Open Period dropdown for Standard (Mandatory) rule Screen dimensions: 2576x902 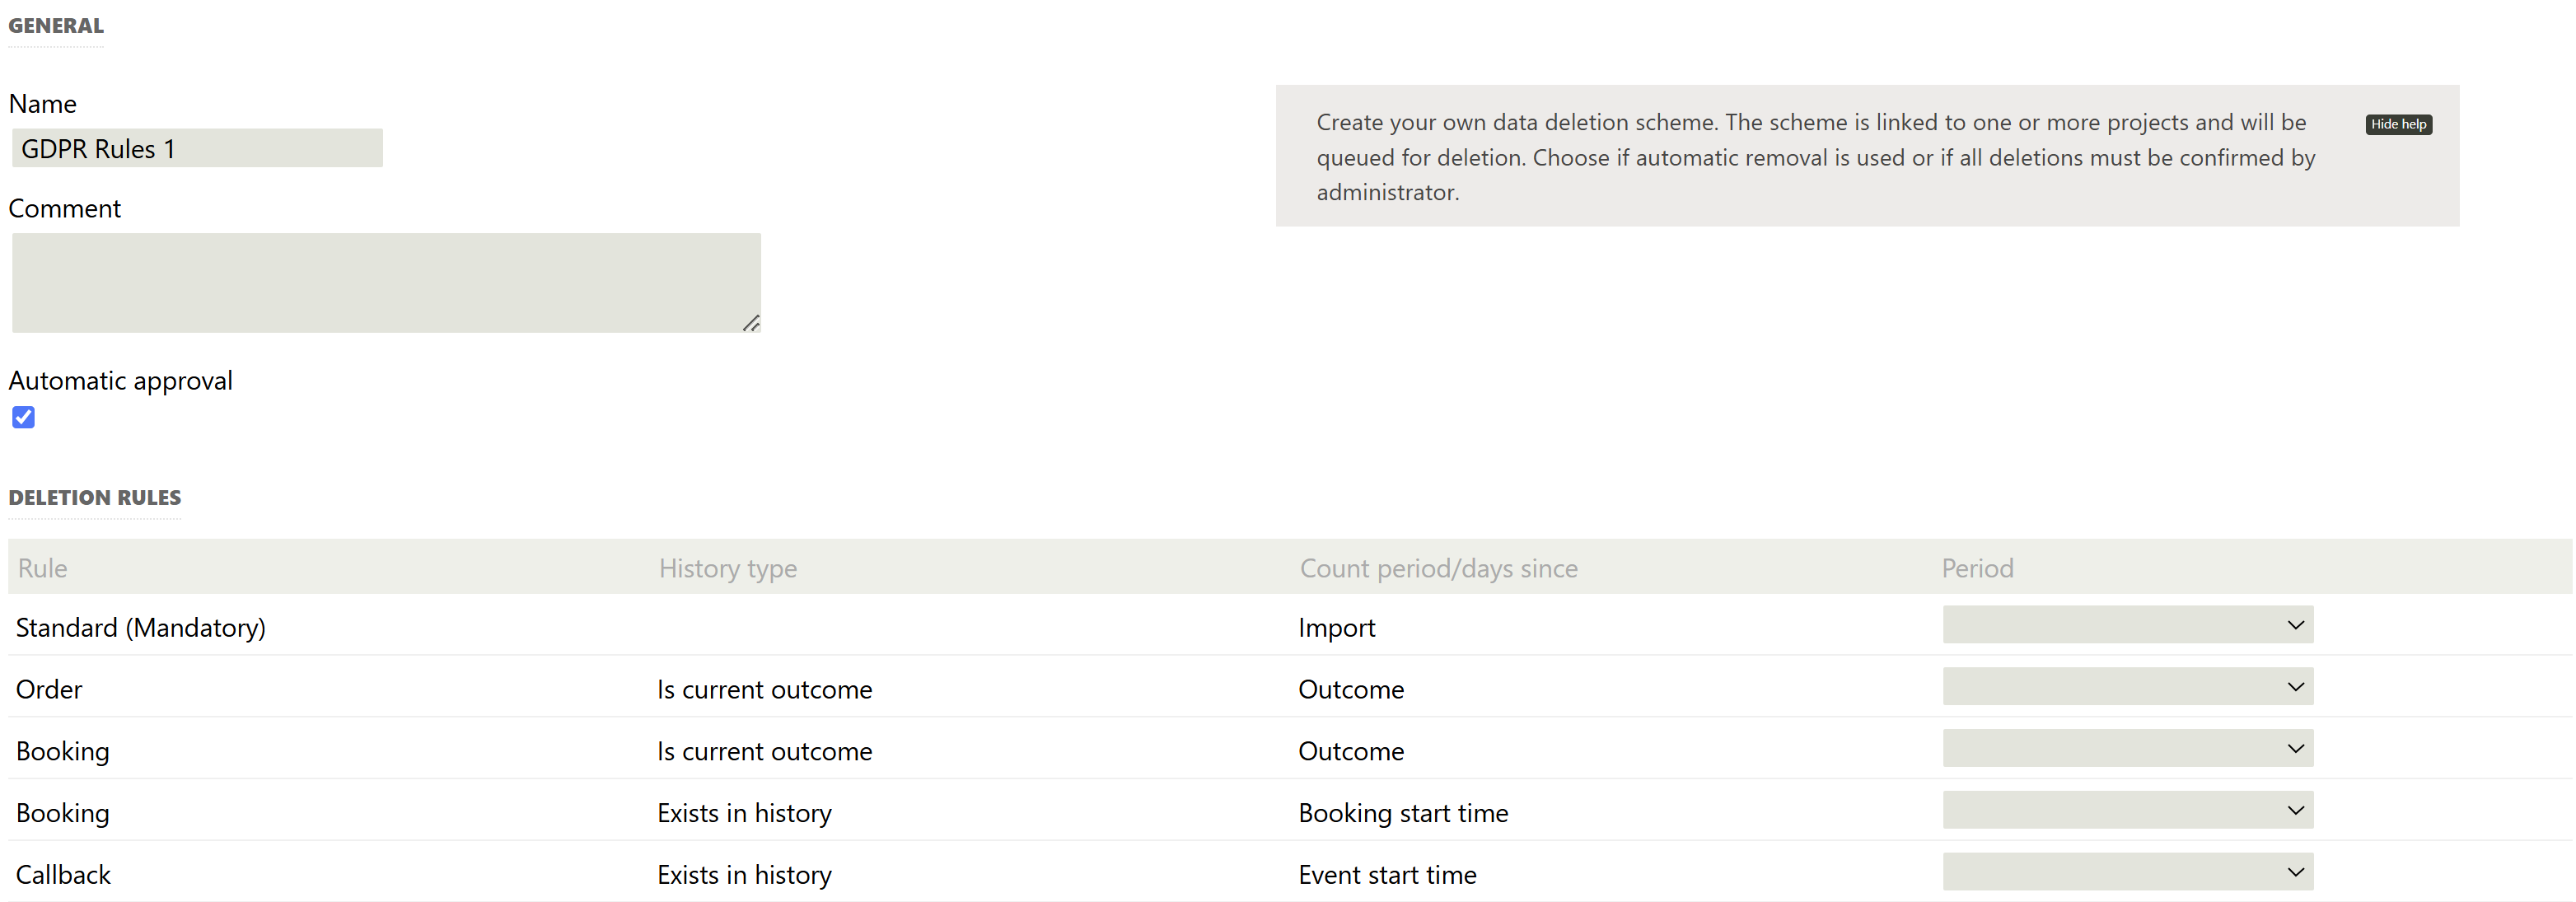(2127, 625)
